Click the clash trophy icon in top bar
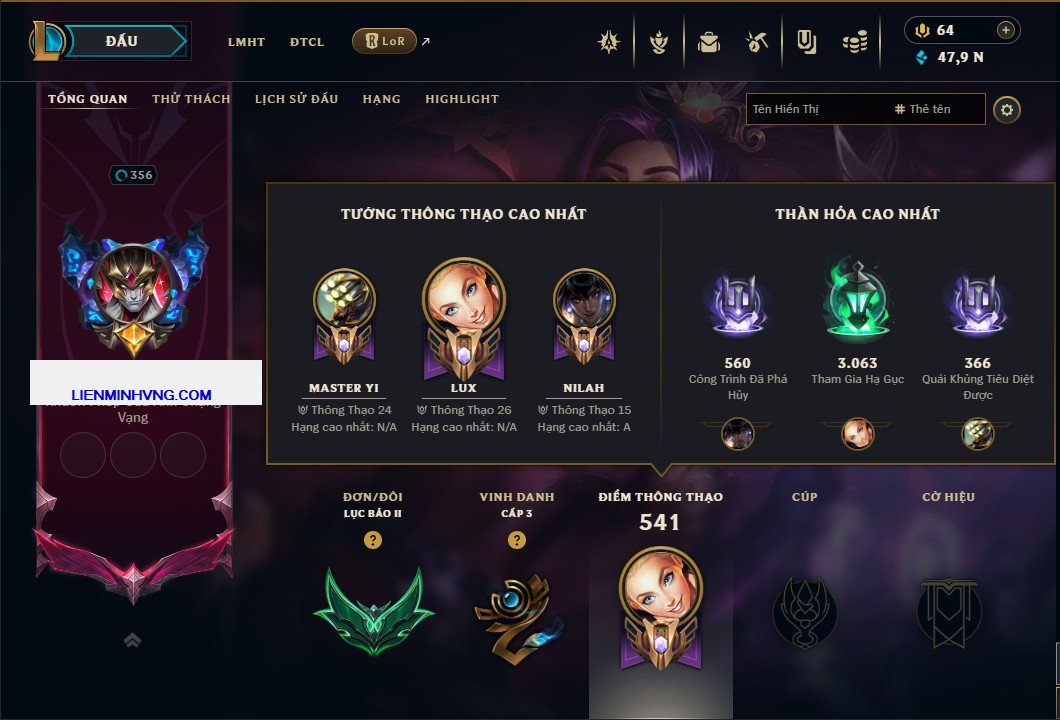 point(658,42)
